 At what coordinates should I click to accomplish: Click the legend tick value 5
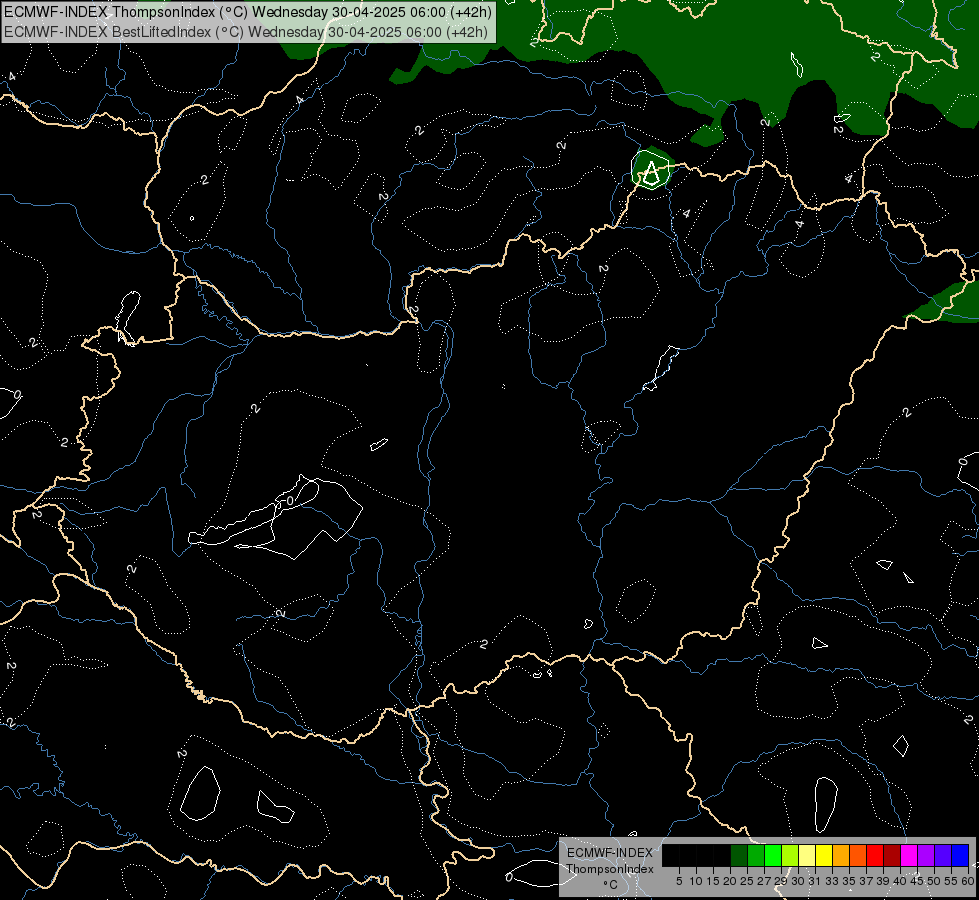679,881
